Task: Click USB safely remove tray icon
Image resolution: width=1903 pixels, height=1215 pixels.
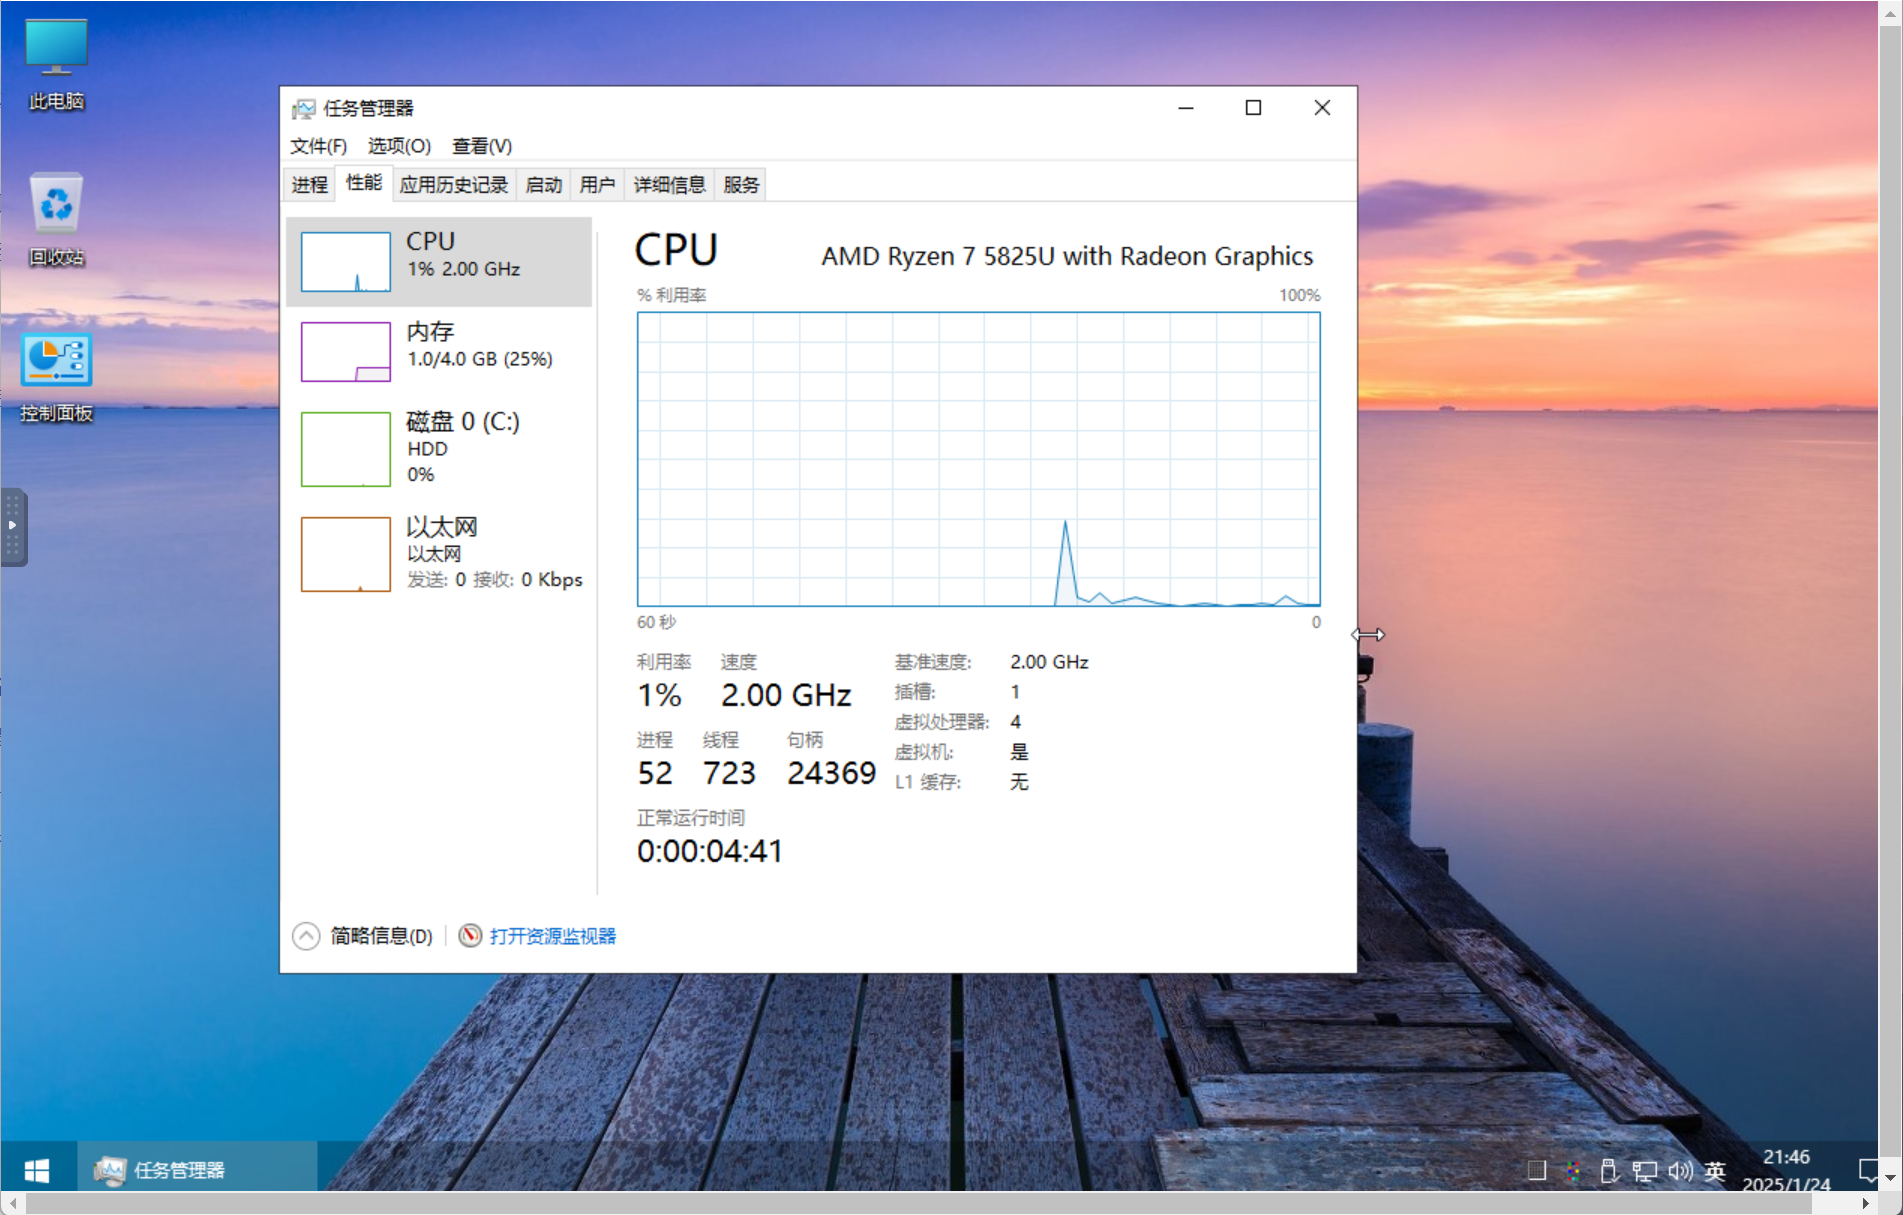Action: pos(1608,1171)
